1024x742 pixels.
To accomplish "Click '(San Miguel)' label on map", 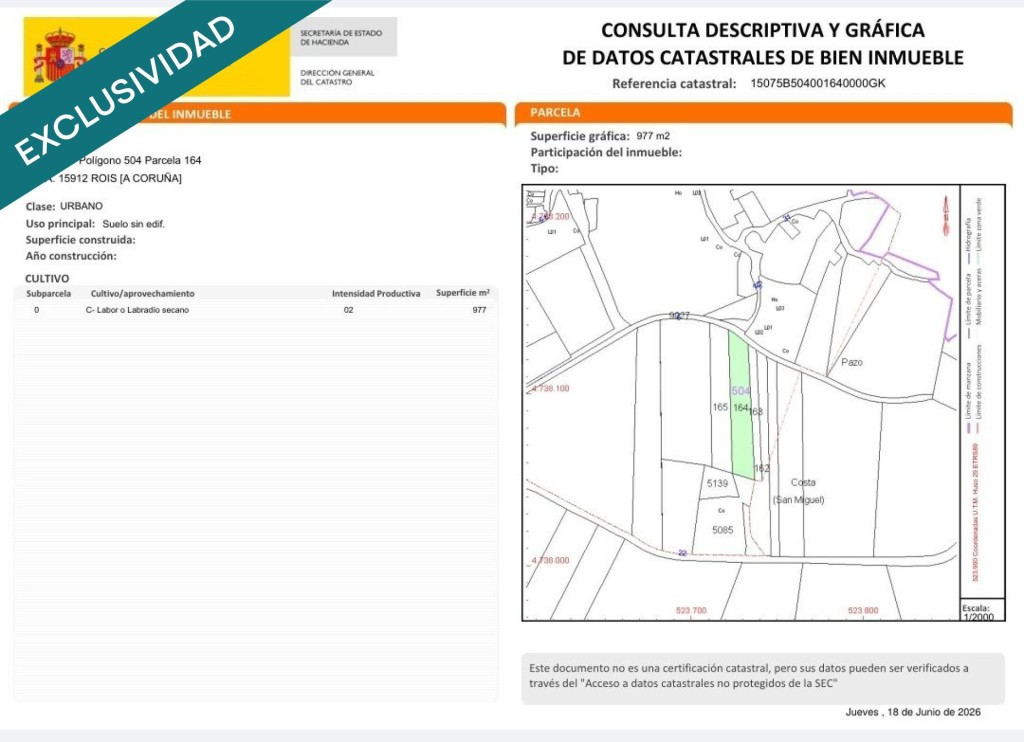I will (799, 500).
